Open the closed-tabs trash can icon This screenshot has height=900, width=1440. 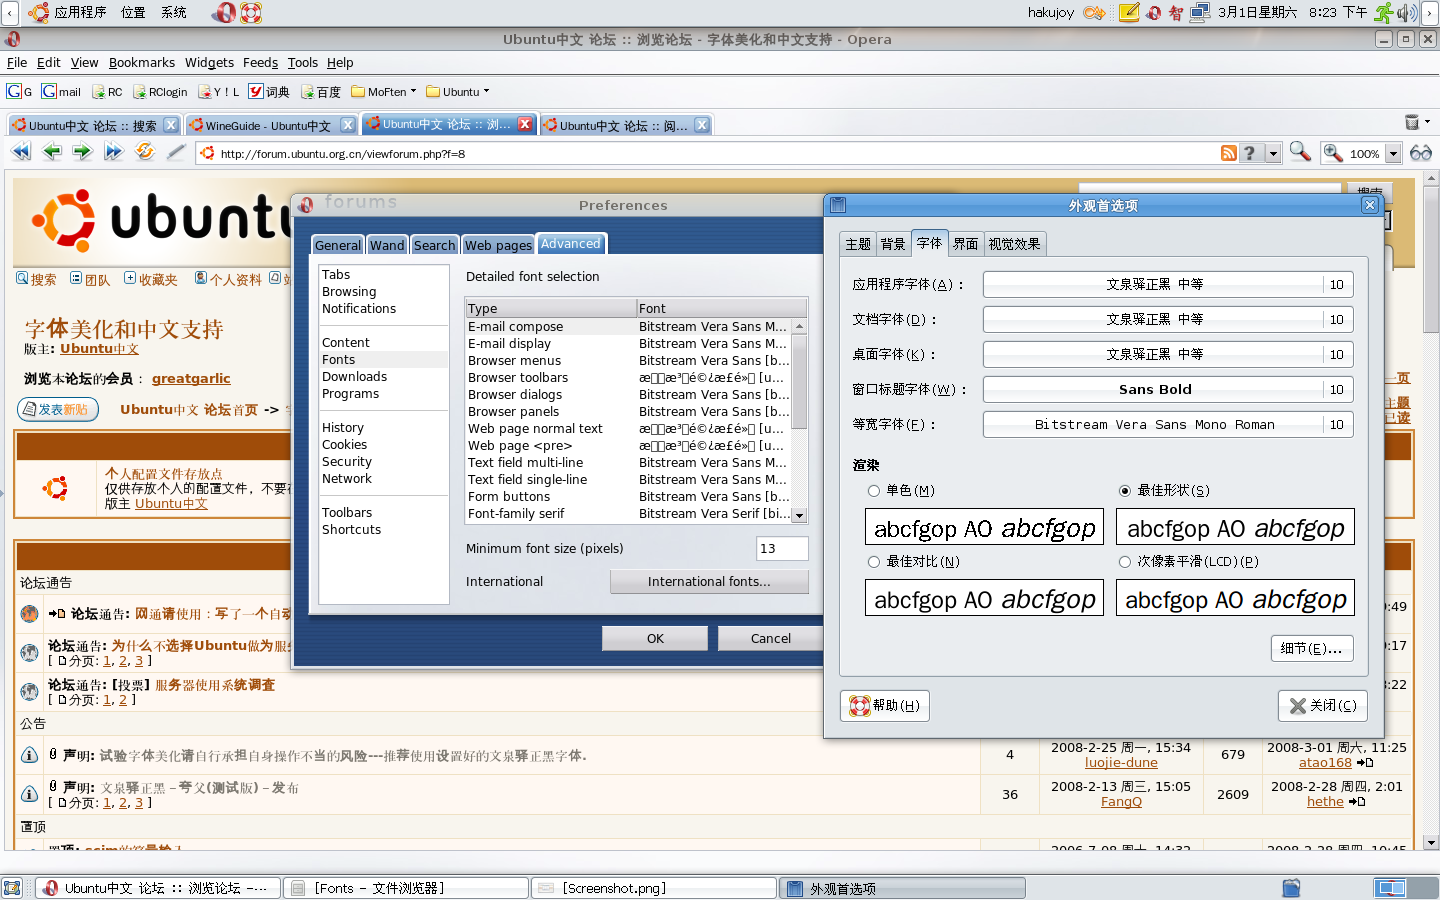(1412, 122)
